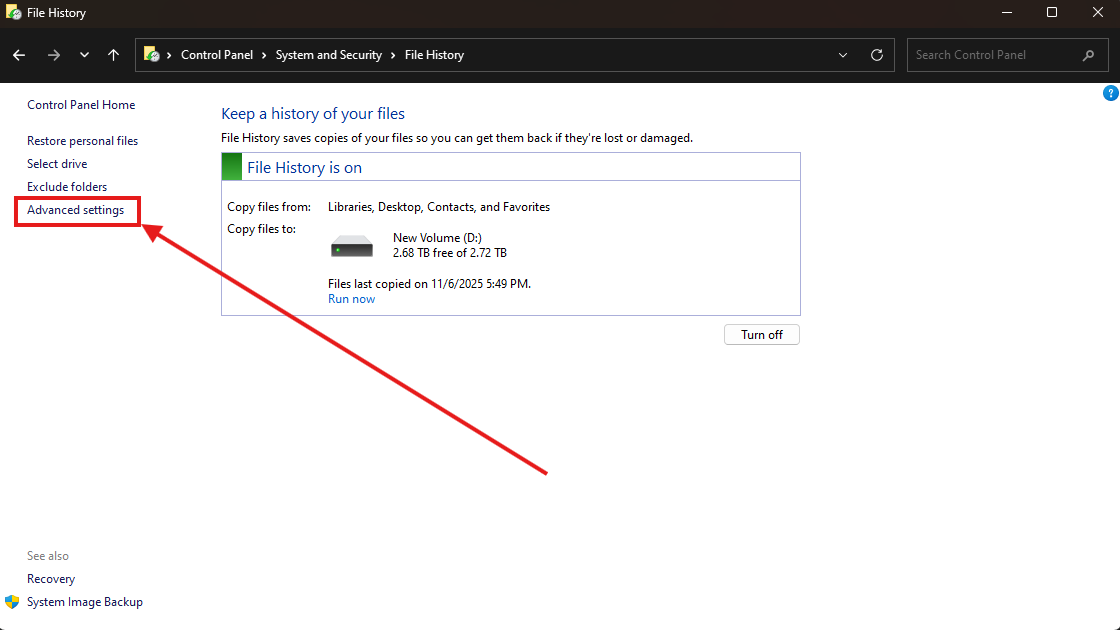Expand chevron after System and Security breadcrumb

[393, 55]
